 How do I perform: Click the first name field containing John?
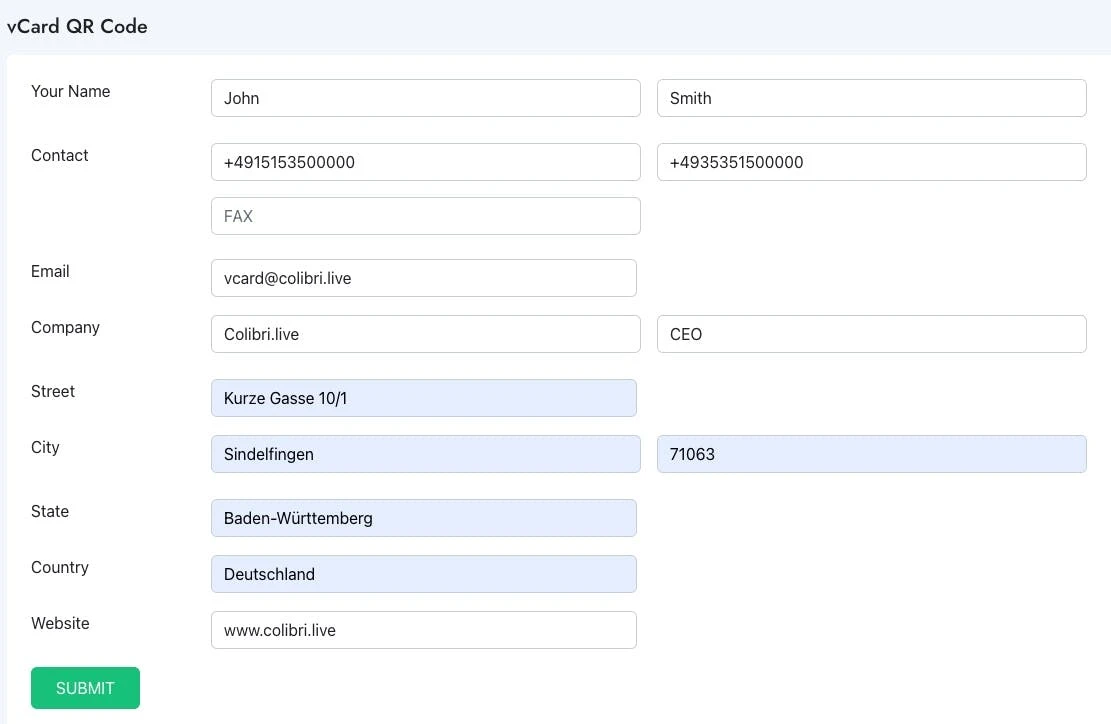click(425, 98)
